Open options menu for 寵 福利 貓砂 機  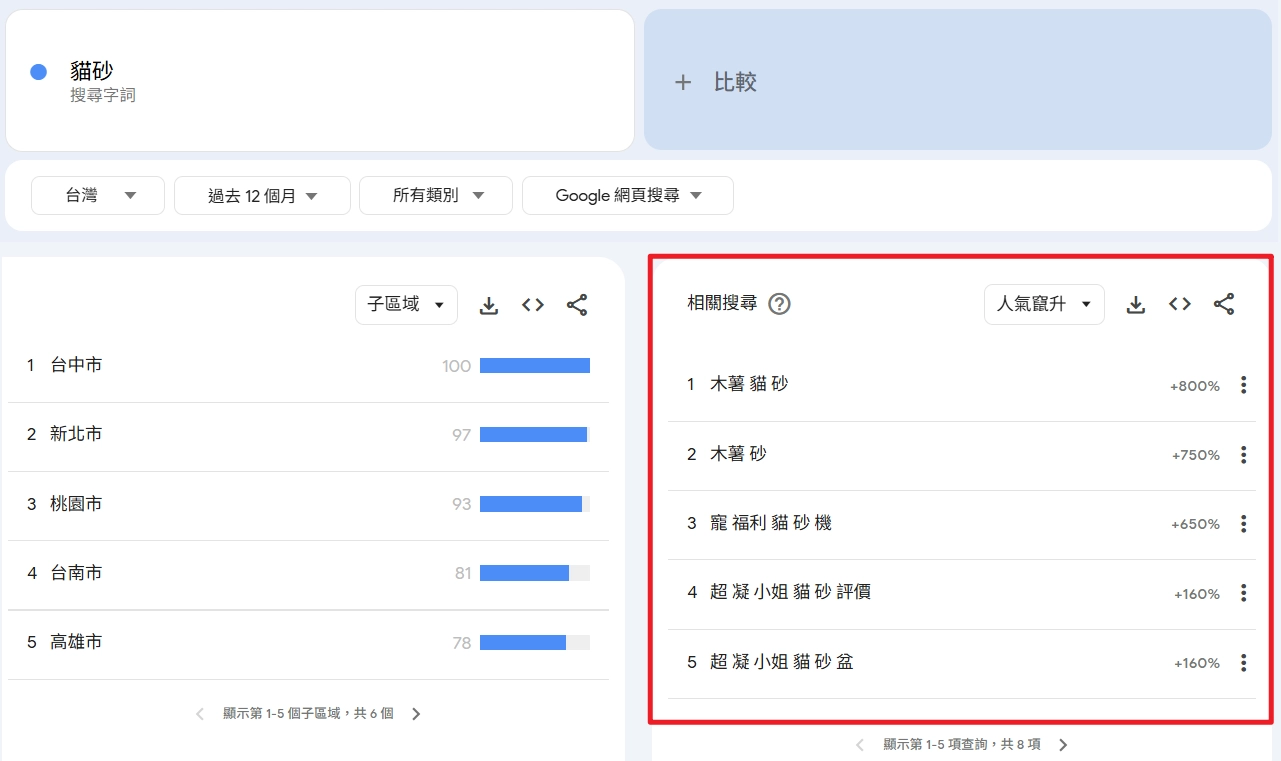coord(1243,523)
